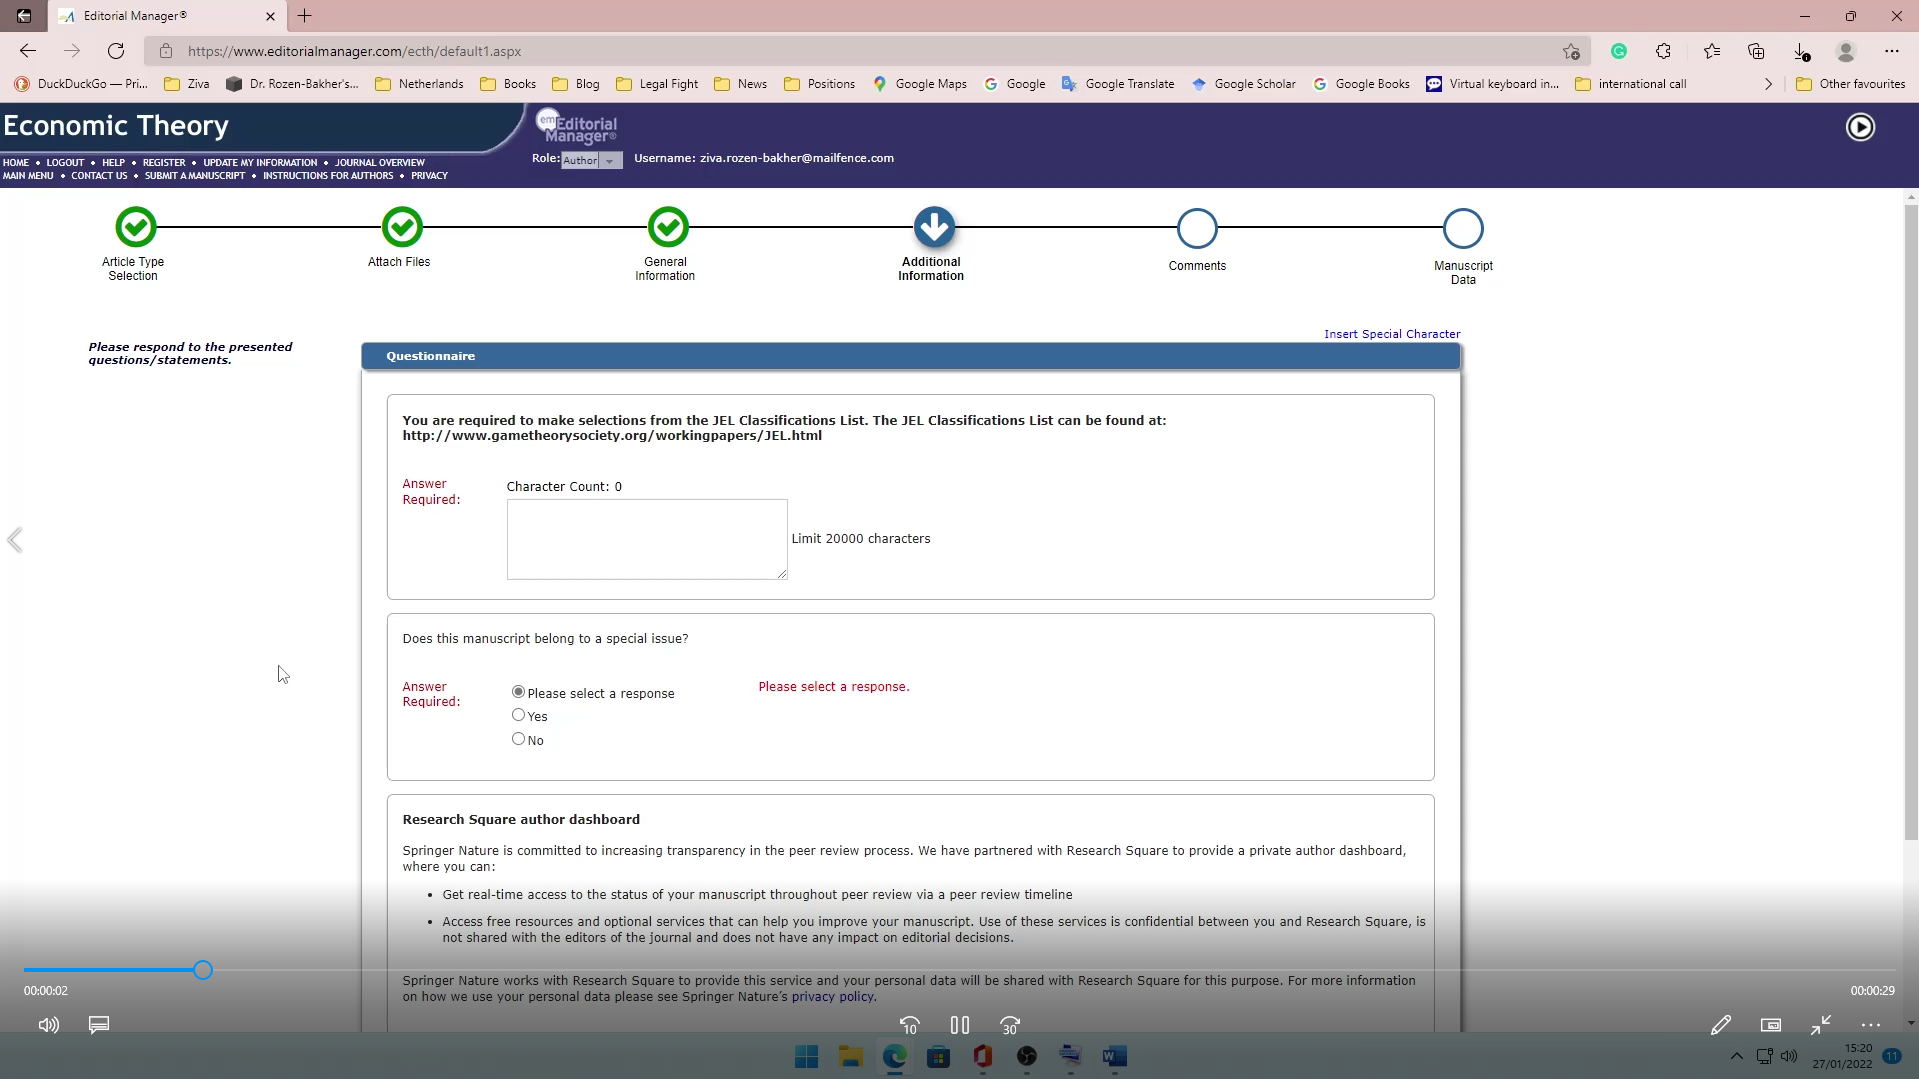The width and height of the screenshot is (1919, 1079).
Task: Click UPDATE MY INFORMATION menu item
Action: coord(260,163)
